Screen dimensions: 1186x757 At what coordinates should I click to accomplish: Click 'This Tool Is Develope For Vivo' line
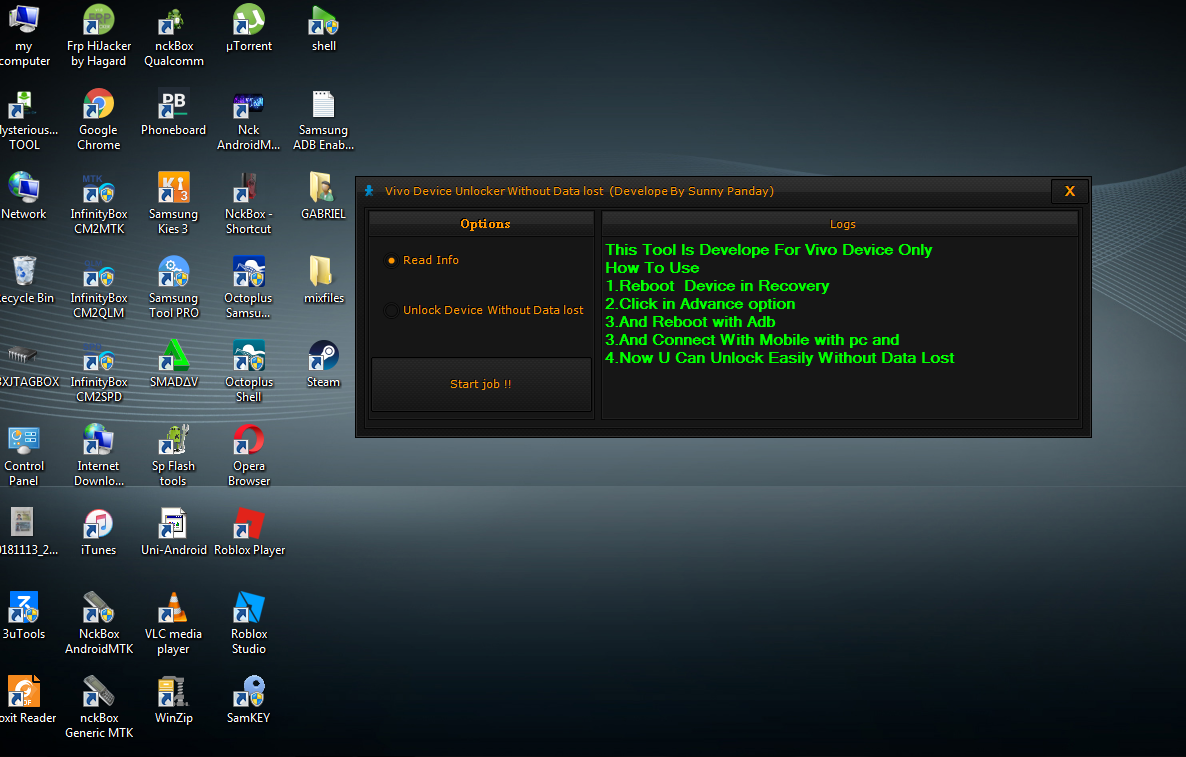pos(768,250)
